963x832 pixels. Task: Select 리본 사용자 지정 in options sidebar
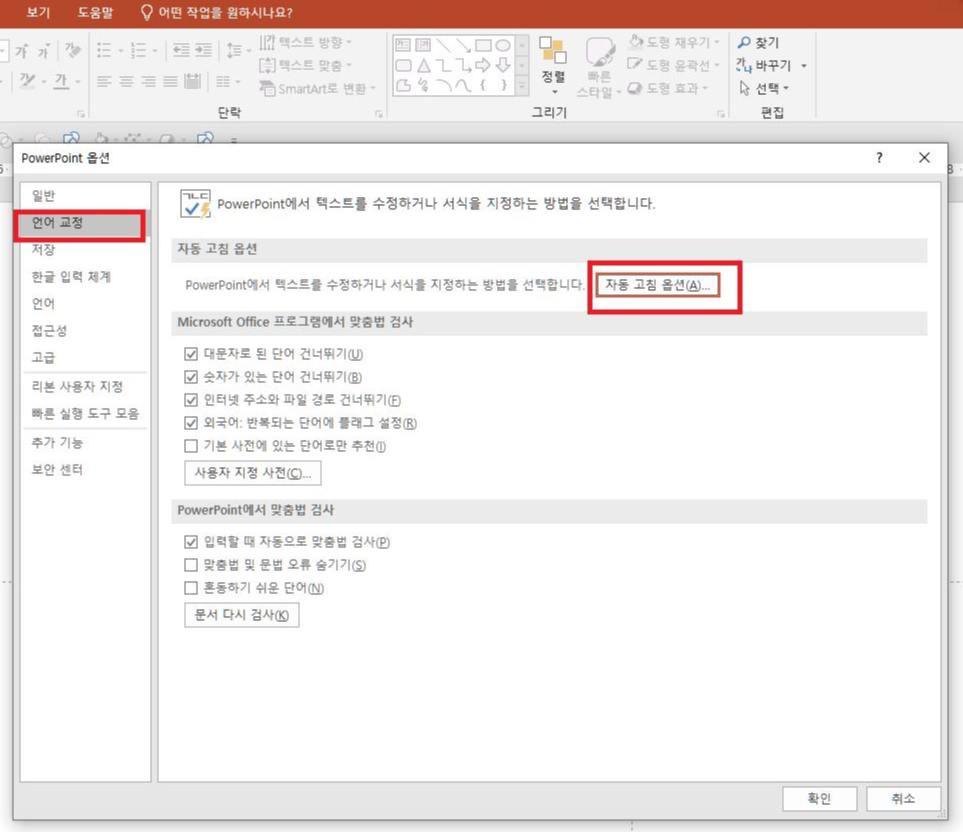click(85, 386)
